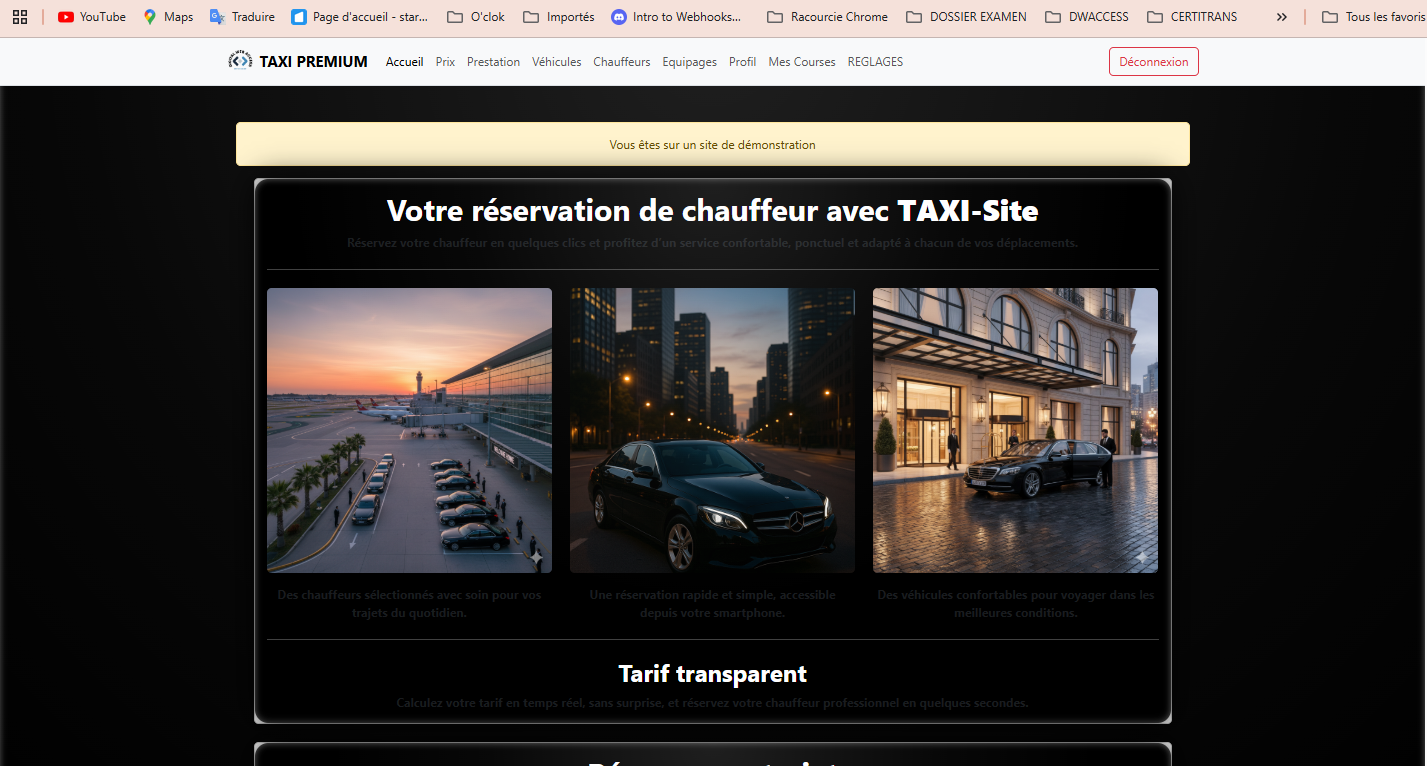Open the Importés bookmarks folder
This screenshot has width=1427, height=766.
558,16
